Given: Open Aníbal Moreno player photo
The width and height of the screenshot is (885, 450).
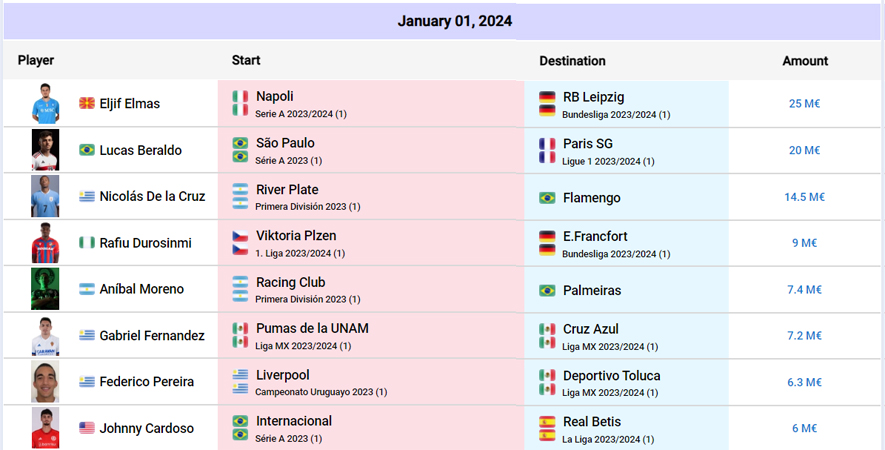Looking at the screenshot, I should pos(45,289).
